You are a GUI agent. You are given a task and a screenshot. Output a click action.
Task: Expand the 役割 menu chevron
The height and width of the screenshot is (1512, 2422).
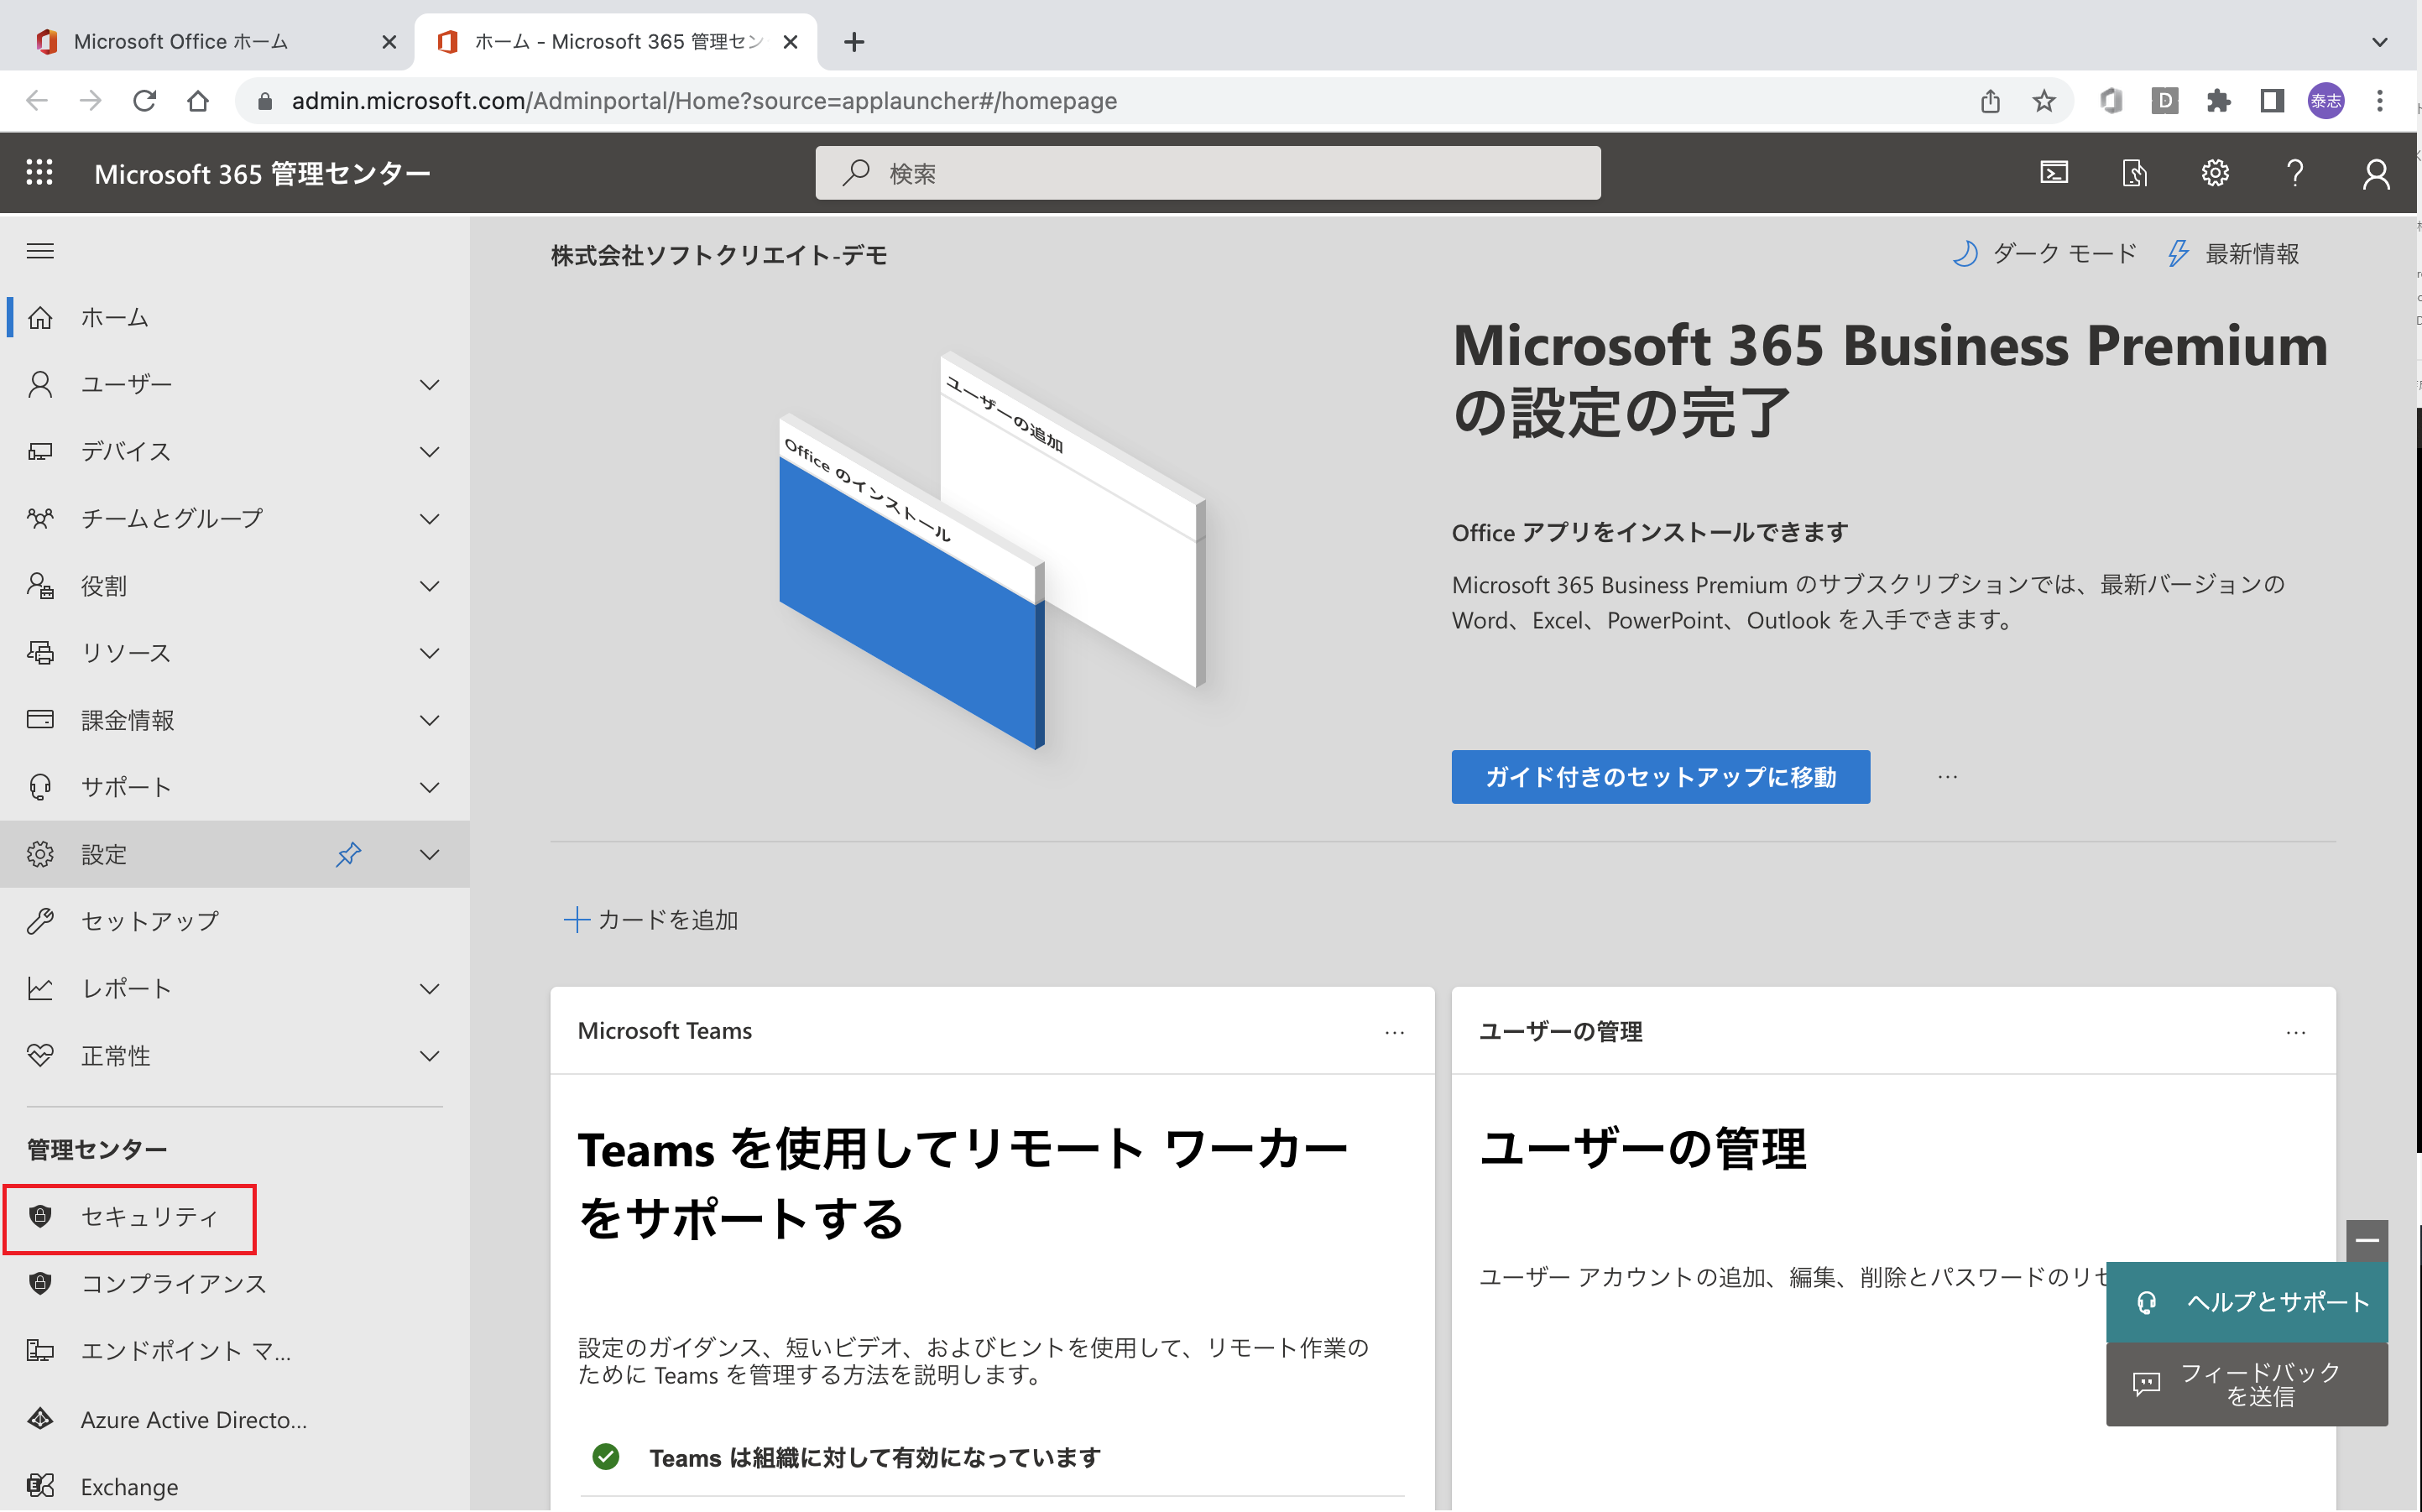[x=429, y=586]
